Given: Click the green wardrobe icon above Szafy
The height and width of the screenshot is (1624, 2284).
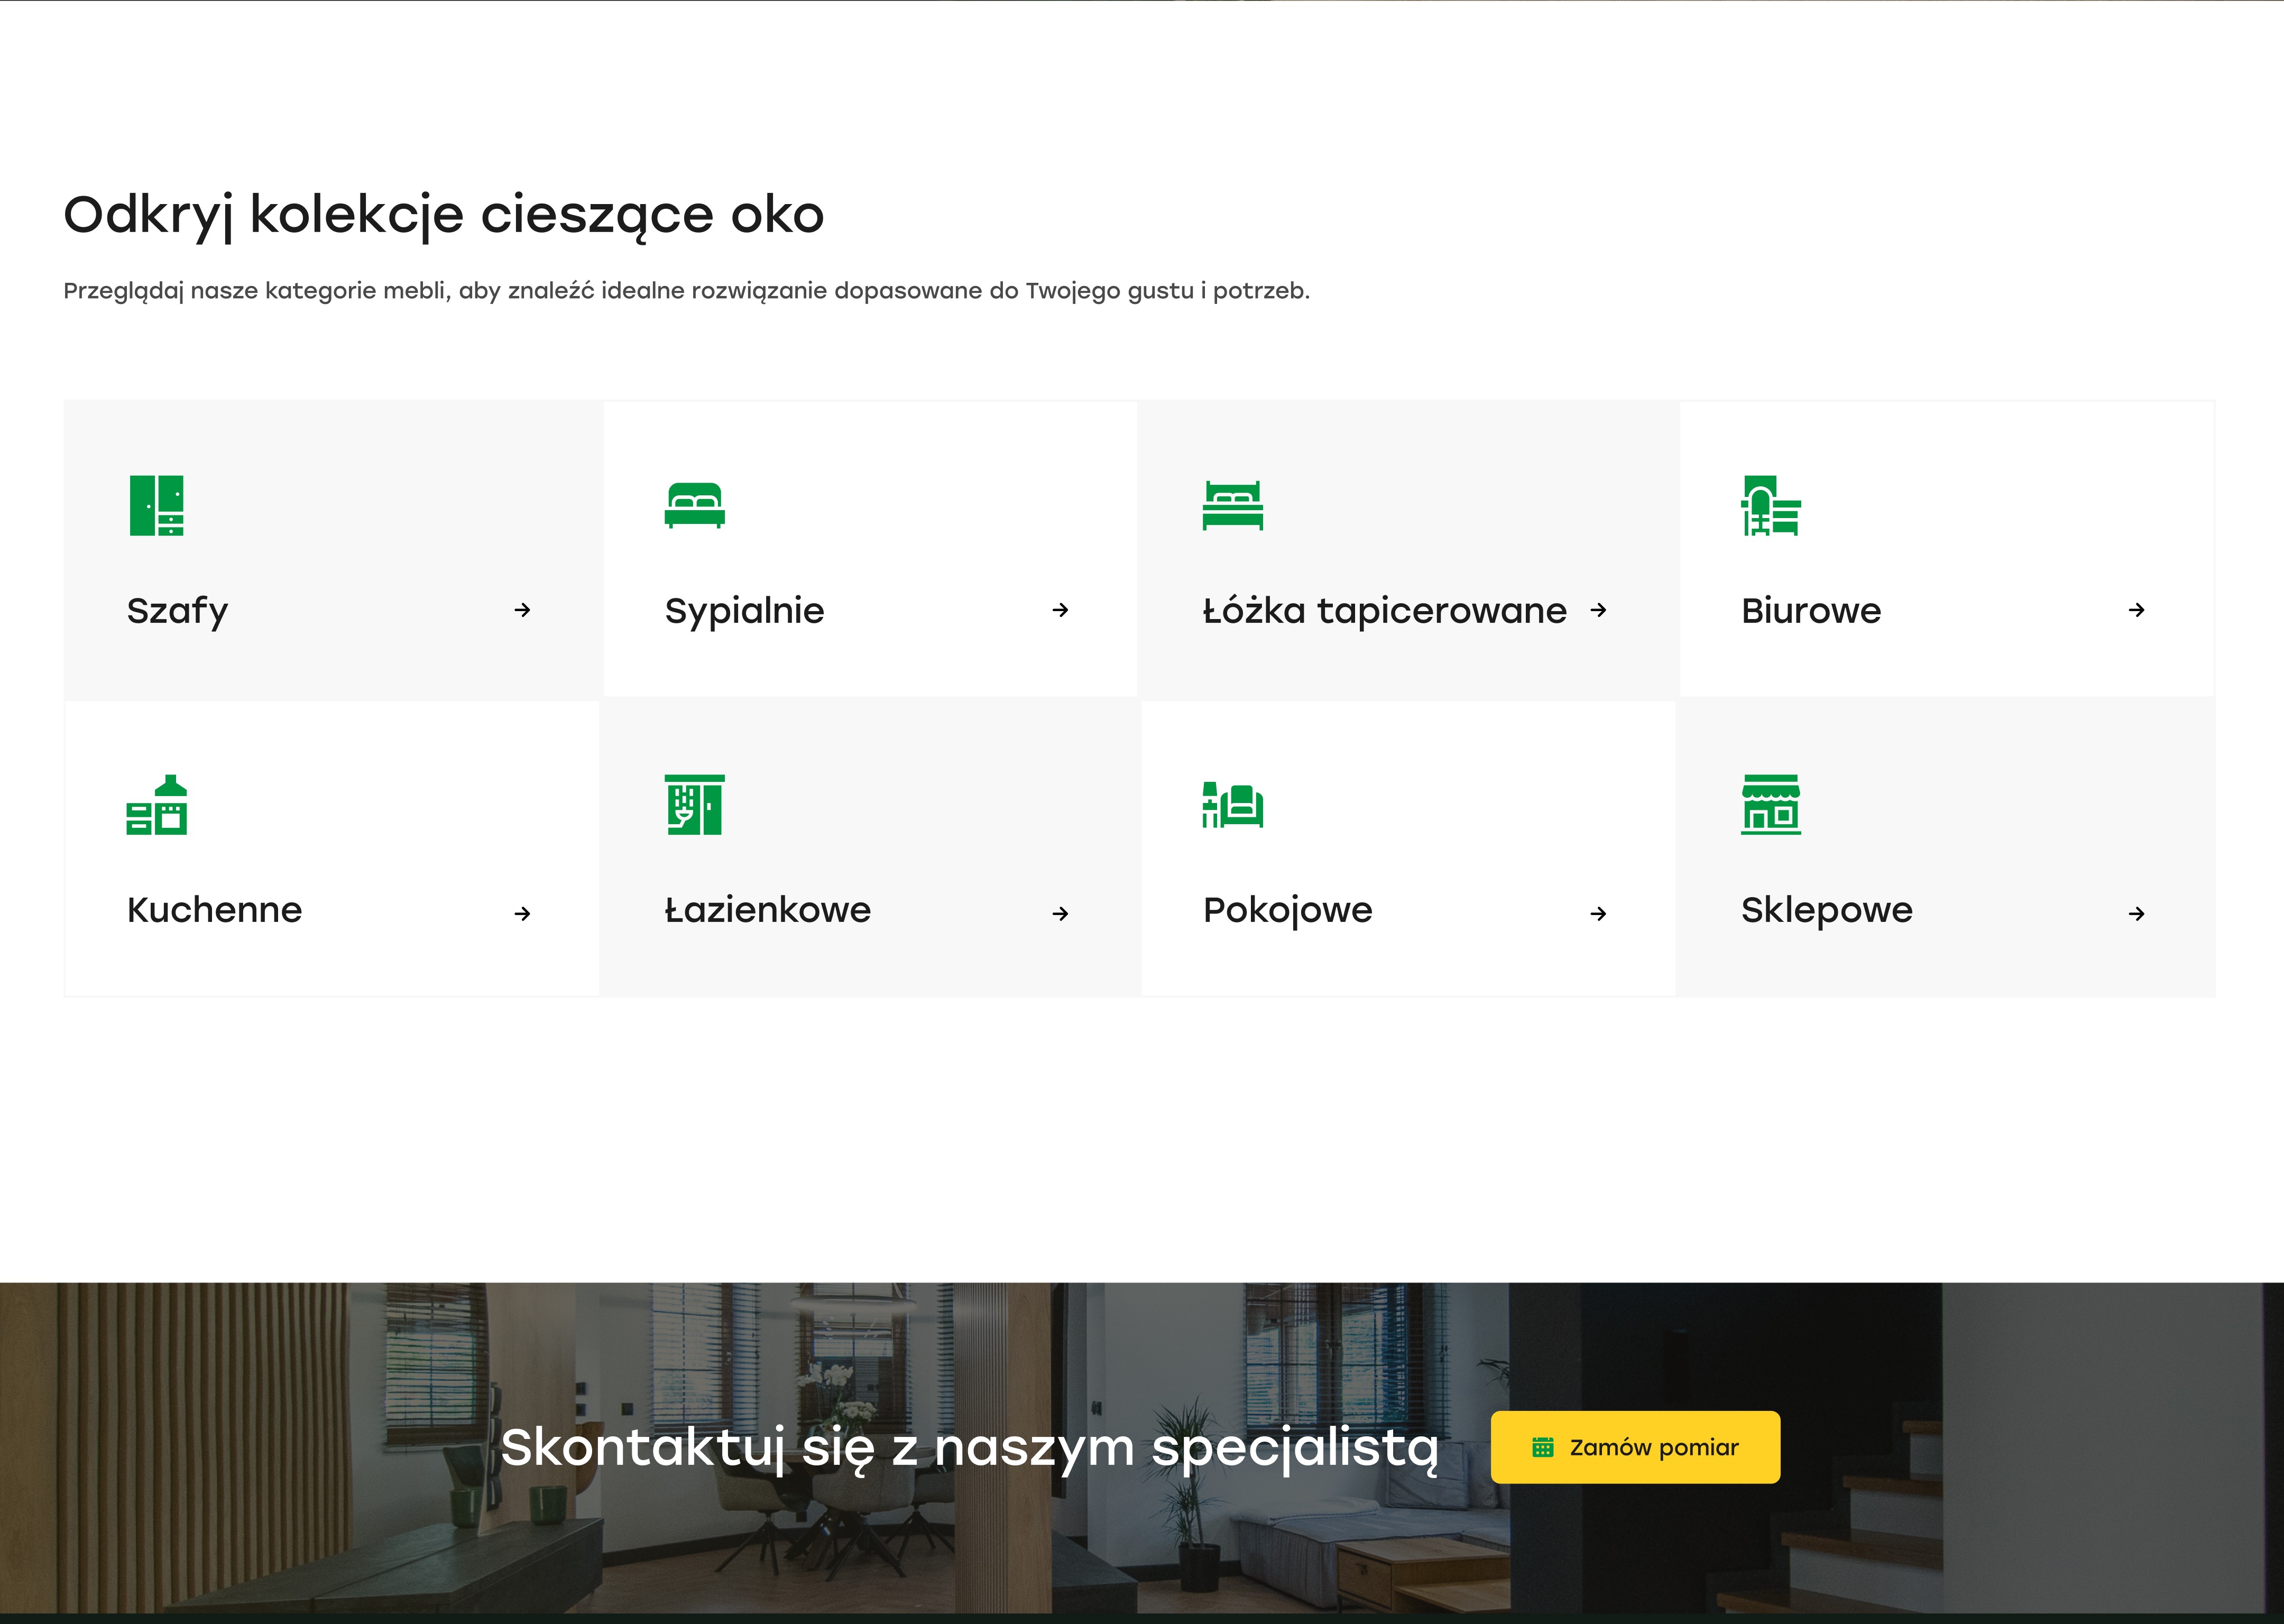Looking at the screenshot, I should pyautogui.click(x=157, y=505).
